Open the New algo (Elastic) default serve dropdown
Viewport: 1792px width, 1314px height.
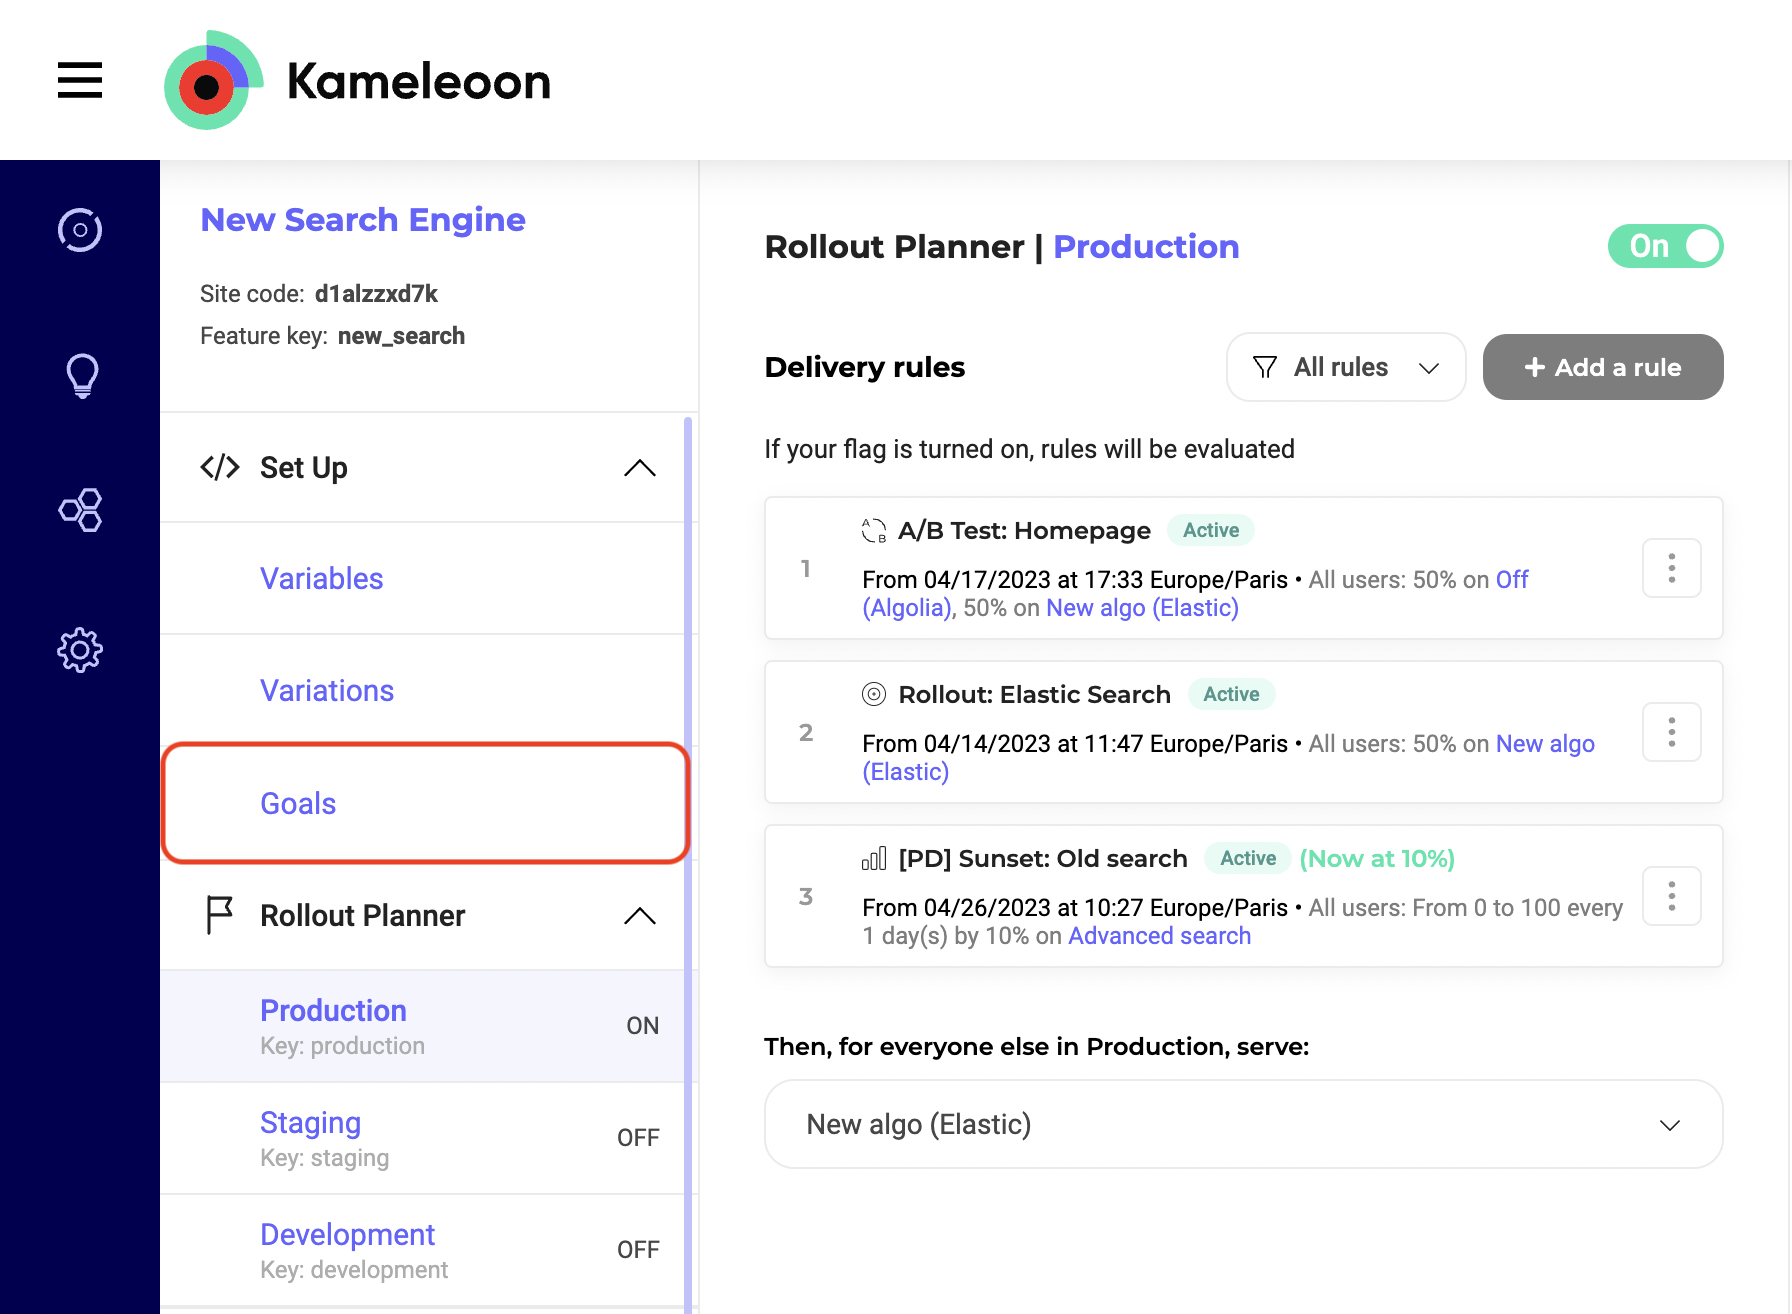click(1243, 1124)
